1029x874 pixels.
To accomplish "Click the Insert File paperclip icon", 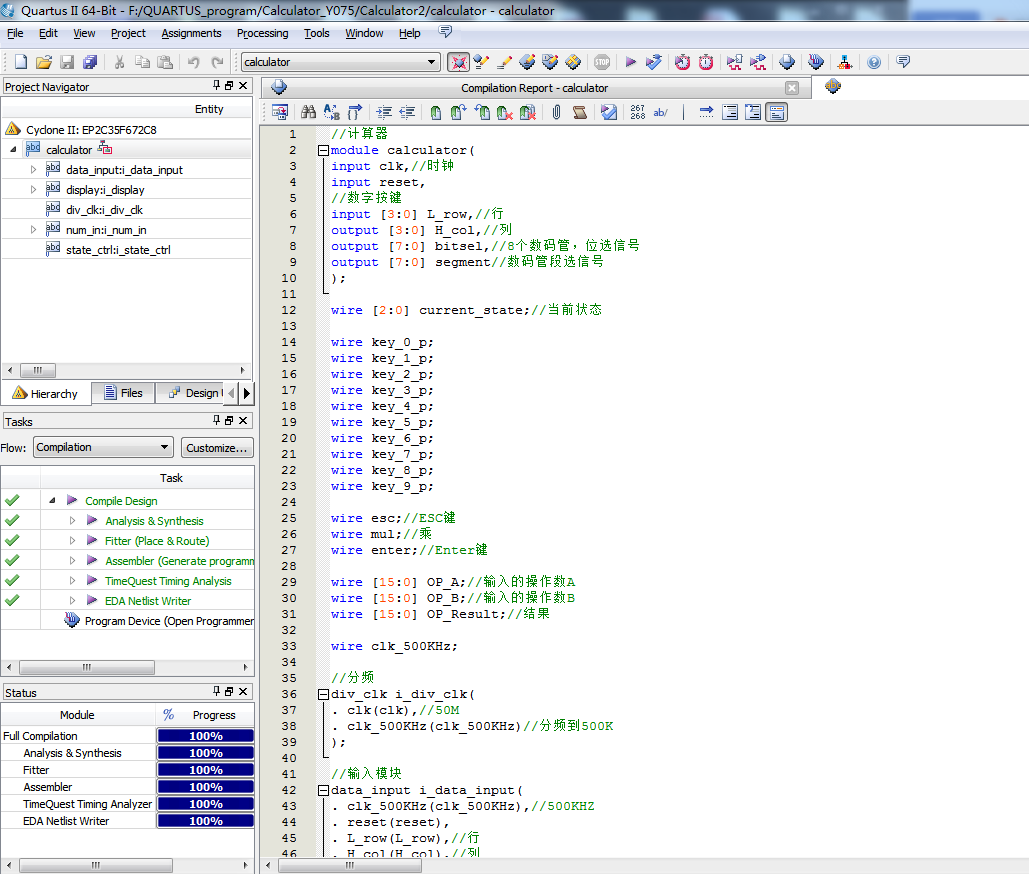I will (x=556, y=113).
